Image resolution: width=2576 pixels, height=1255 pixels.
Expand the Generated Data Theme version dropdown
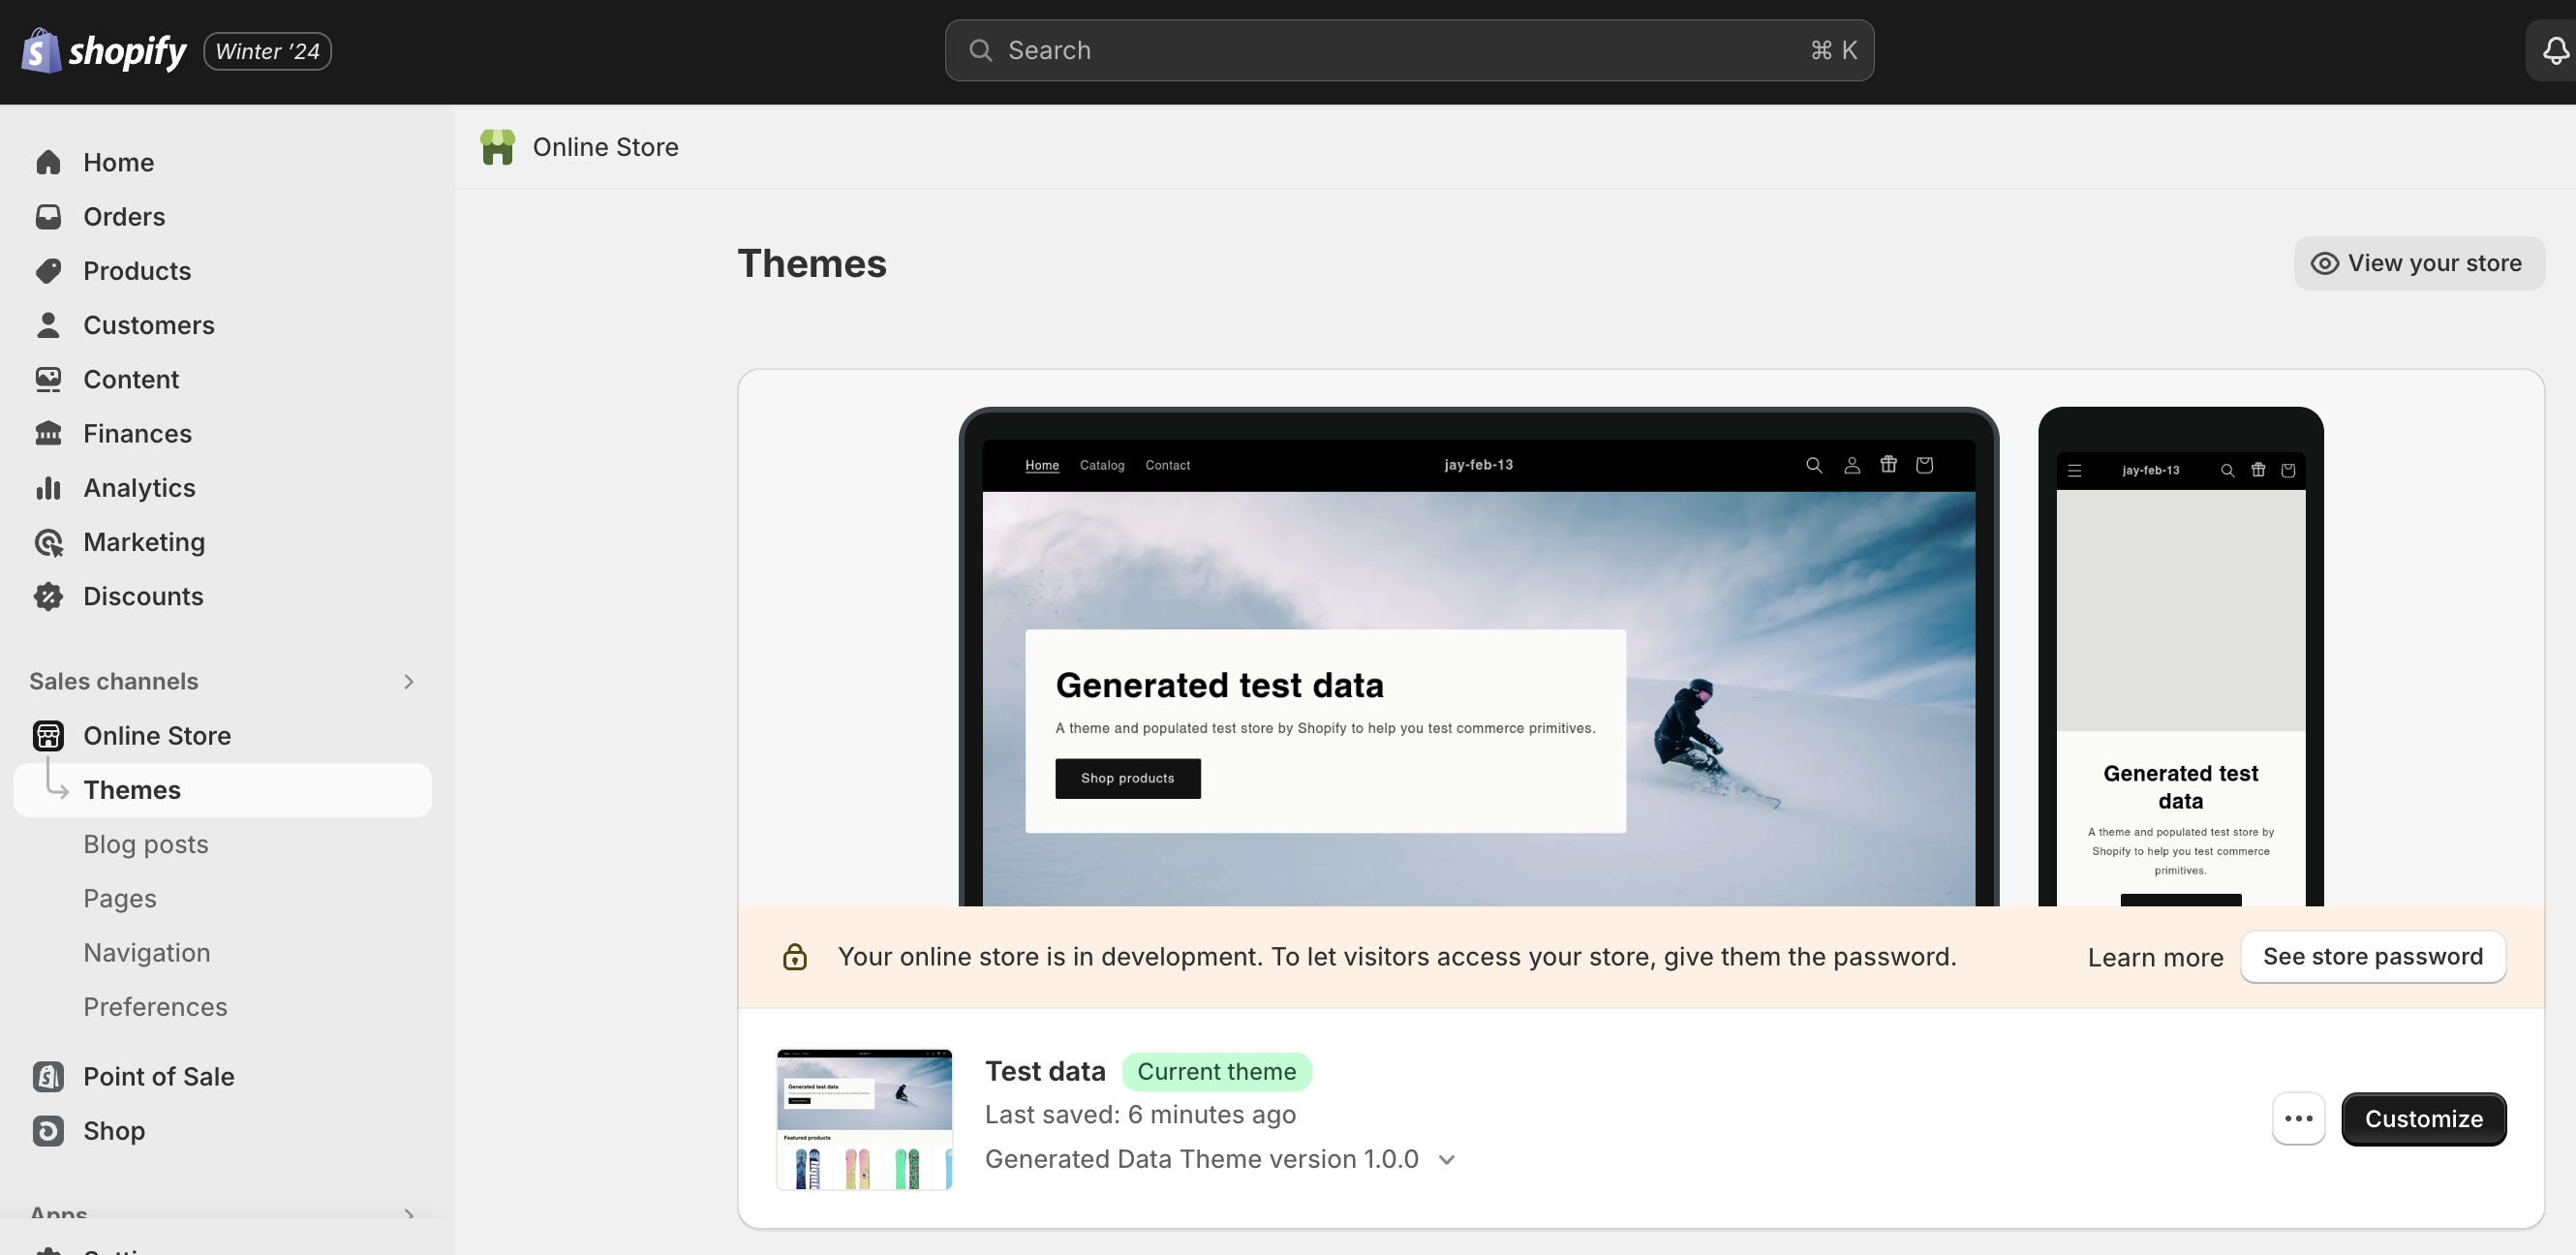coord(1446,1159)
